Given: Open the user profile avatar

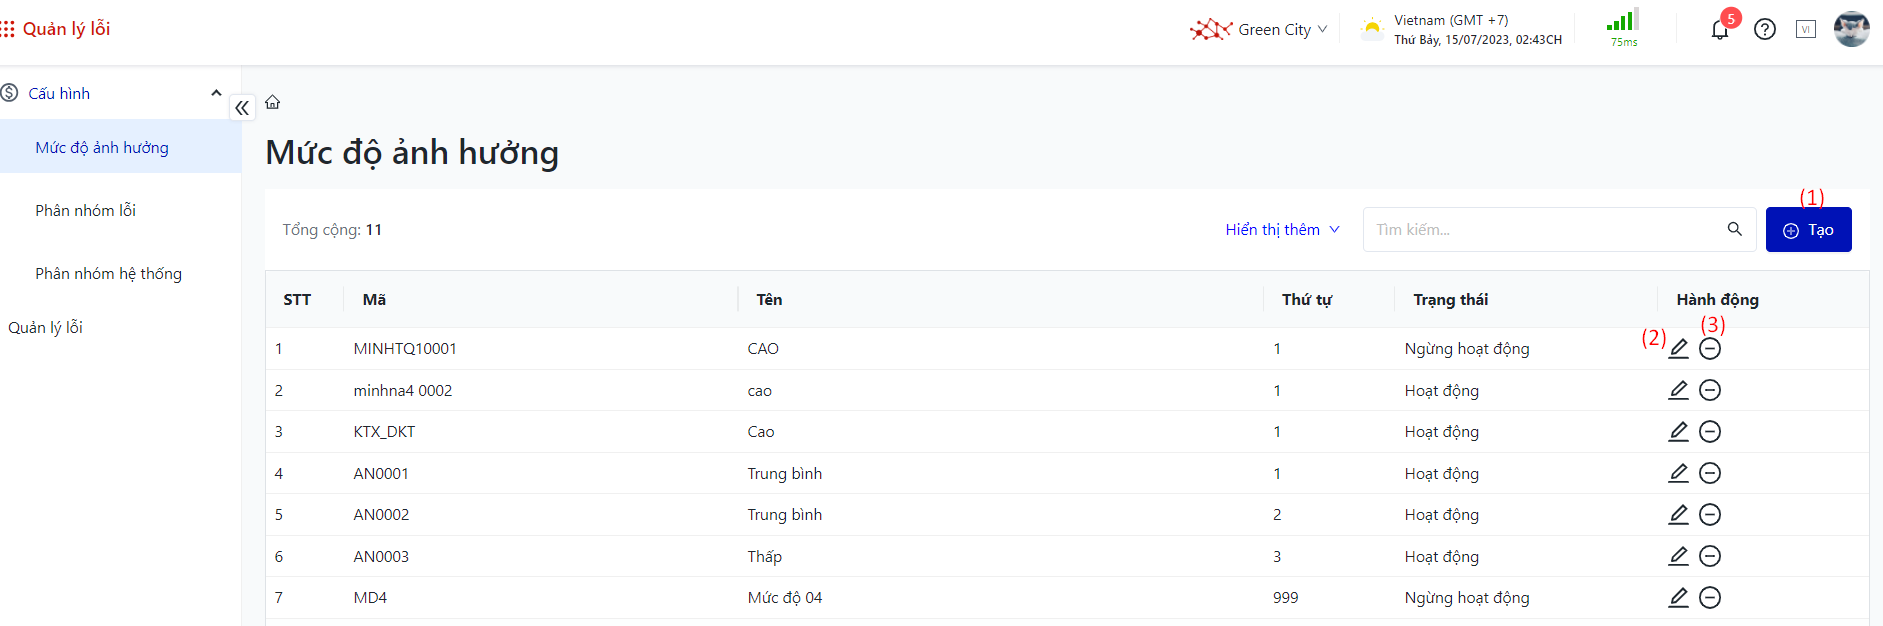Looking at the screenshot, I should tap(1851, 30).
